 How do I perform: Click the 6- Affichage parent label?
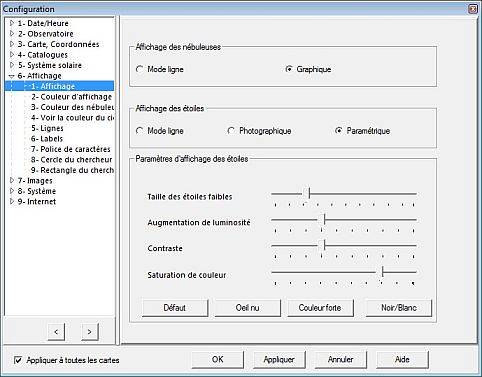point(39,76)
